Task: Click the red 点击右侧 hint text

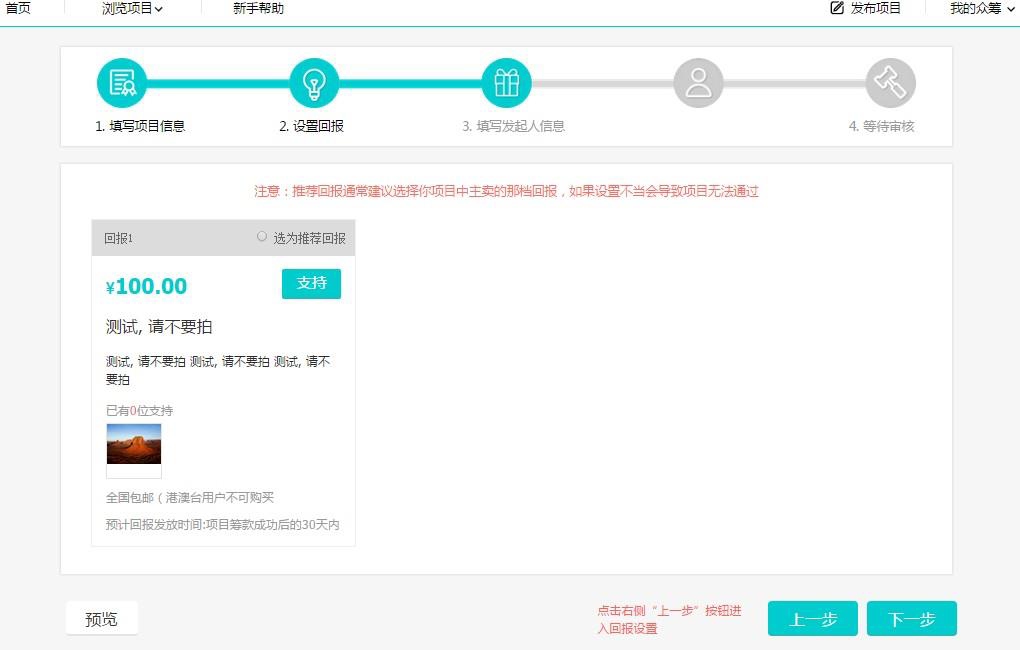Action: tap(669, 619)
